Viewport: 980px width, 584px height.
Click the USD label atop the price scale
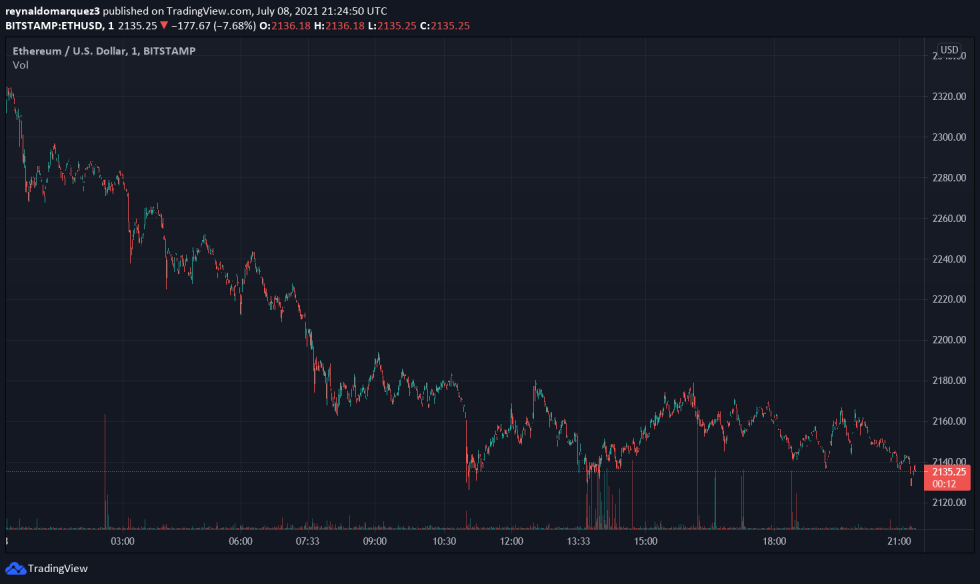[949, 48]
